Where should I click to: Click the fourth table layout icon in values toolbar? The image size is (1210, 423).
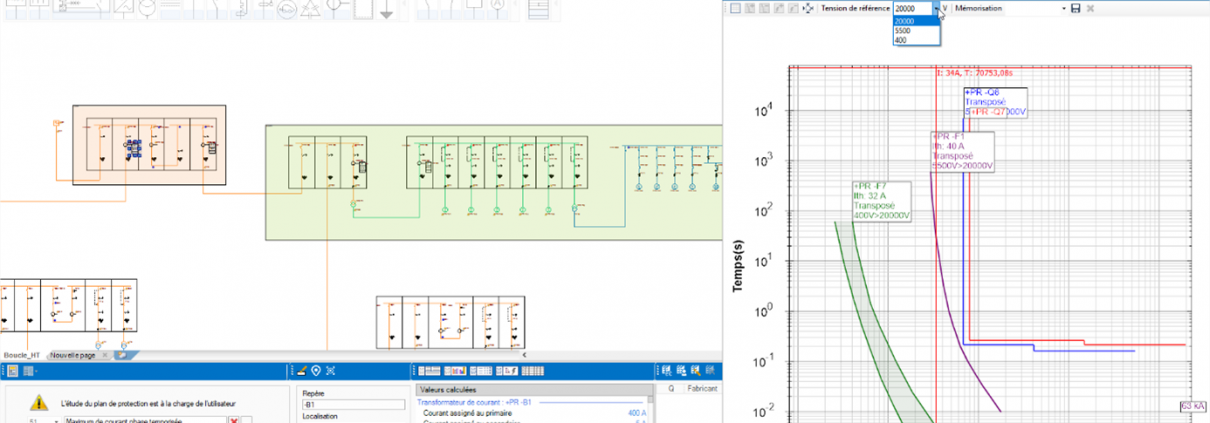coord(507,371)
